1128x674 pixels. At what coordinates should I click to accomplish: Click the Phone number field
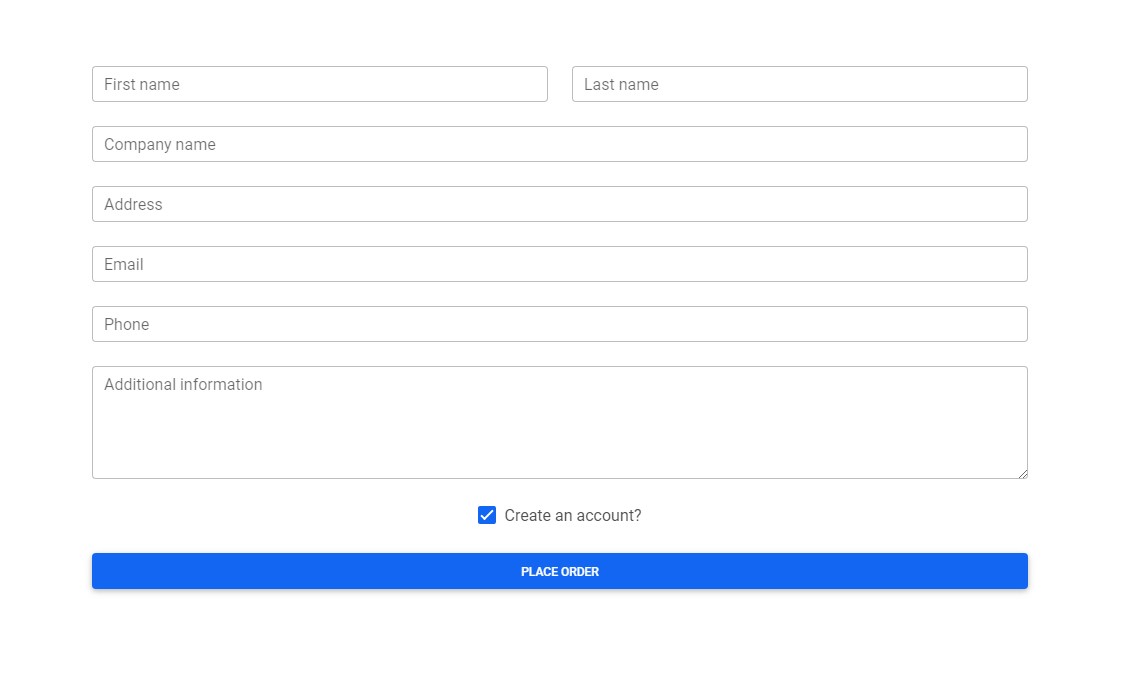(560, 324)
